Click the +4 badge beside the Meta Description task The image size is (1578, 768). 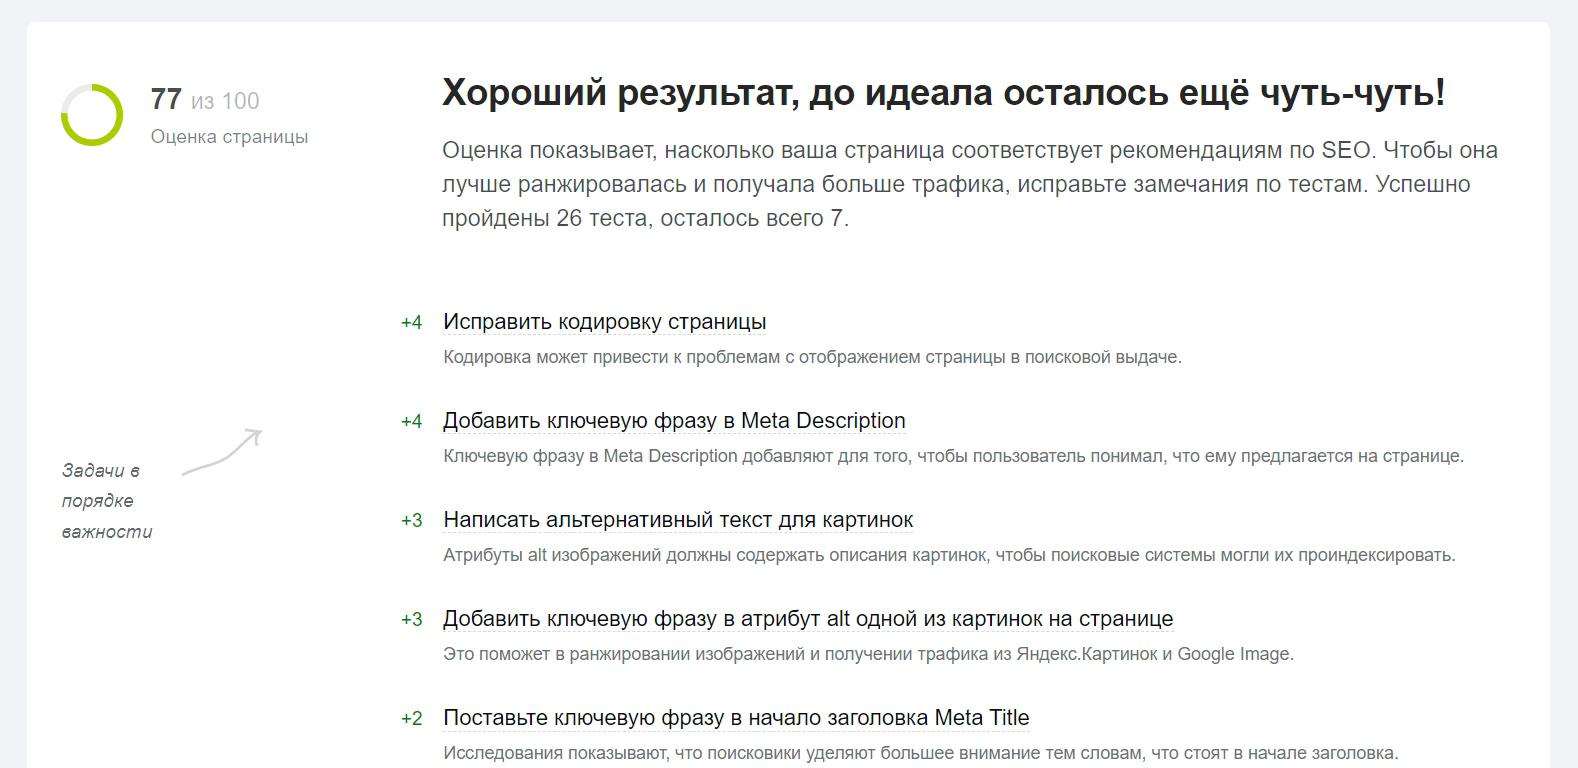click(411, 422)
